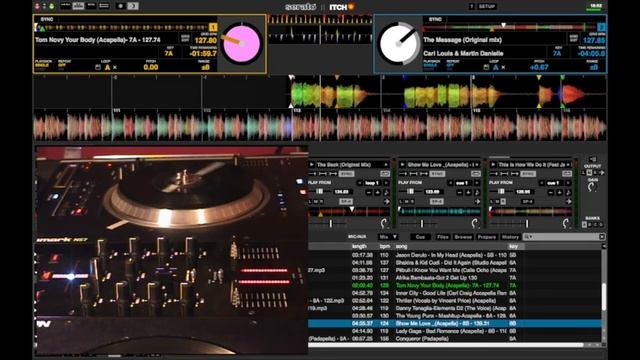Viewport: 640px width, 360px height.
Task: Toggle SYNC on The Bank sample slot
Action: (347, 174)
